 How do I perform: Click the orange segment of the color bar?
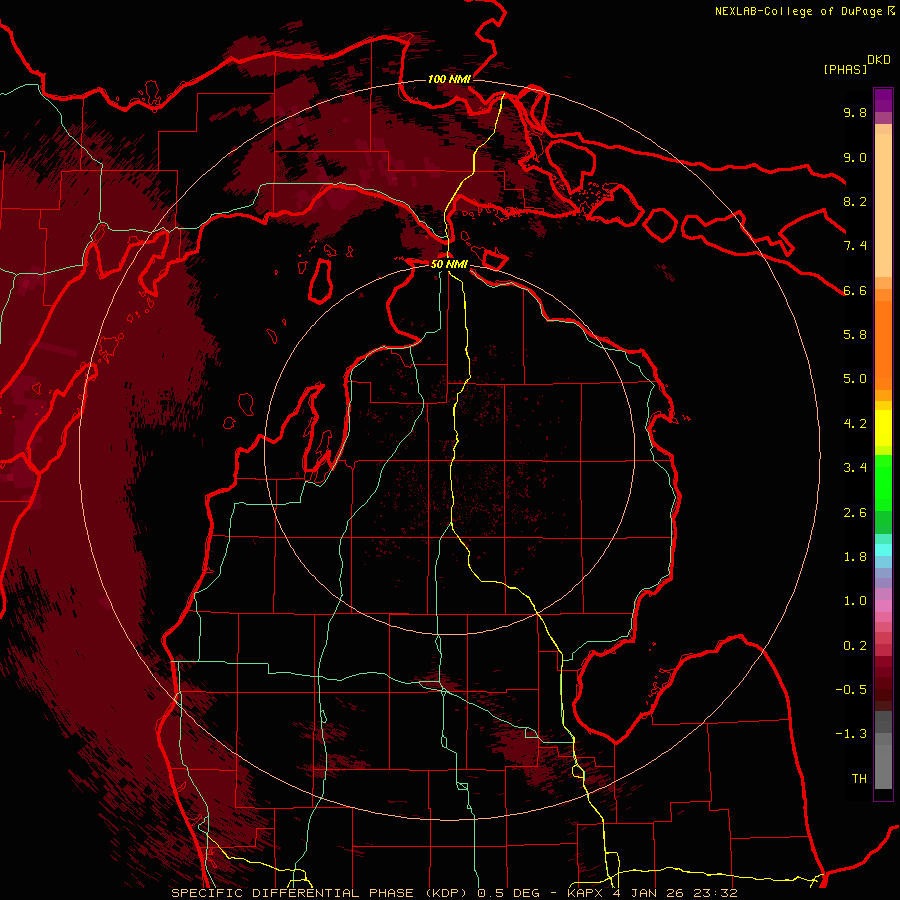click(x=883, y=345)
